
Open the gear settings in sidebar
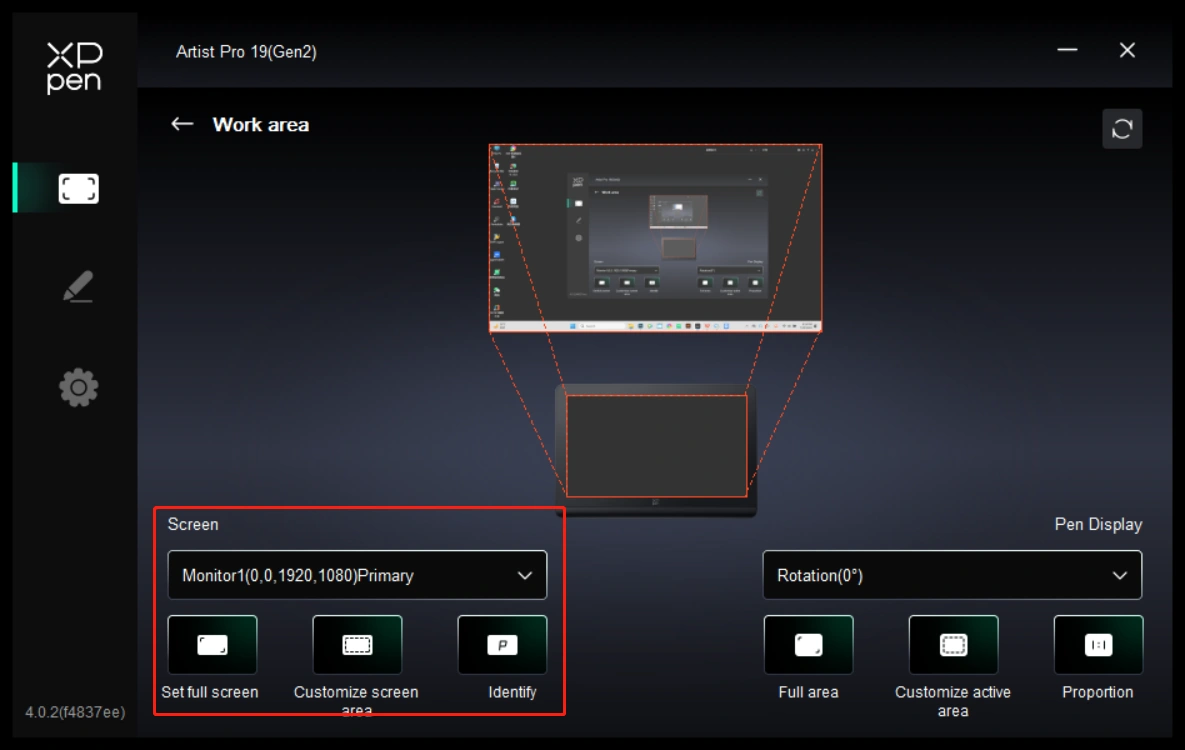(78, 387)
